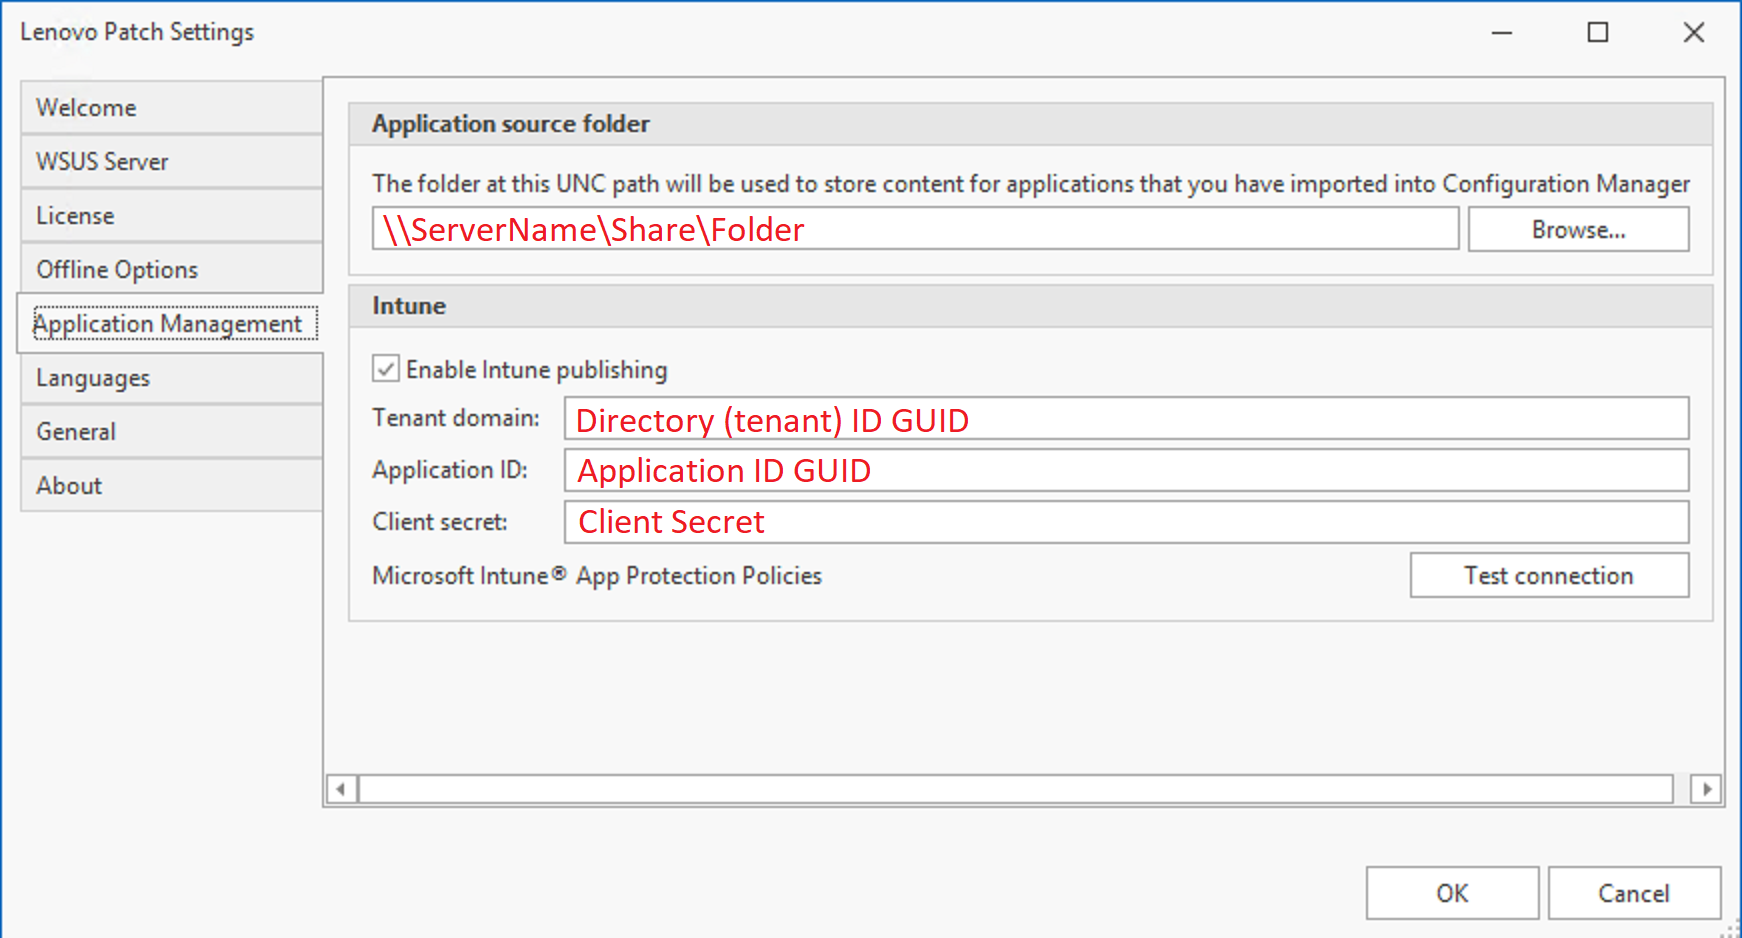The height and width of the screenshot is (938, 1742).
Task: Select Application Management tab
Action: click(x=170, y=324)
